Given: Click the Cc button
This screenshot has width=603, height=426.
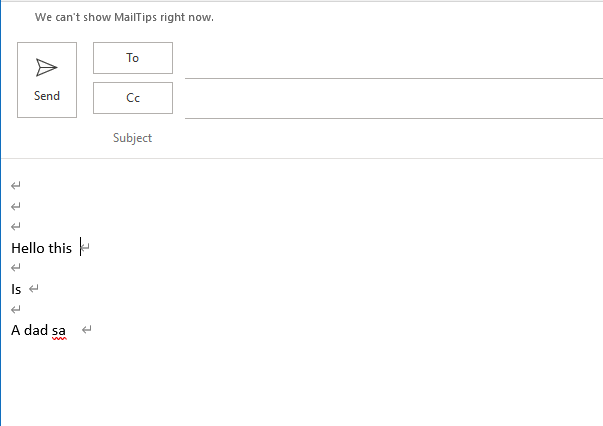Looking at the screenshot, I should click(133, 98).
